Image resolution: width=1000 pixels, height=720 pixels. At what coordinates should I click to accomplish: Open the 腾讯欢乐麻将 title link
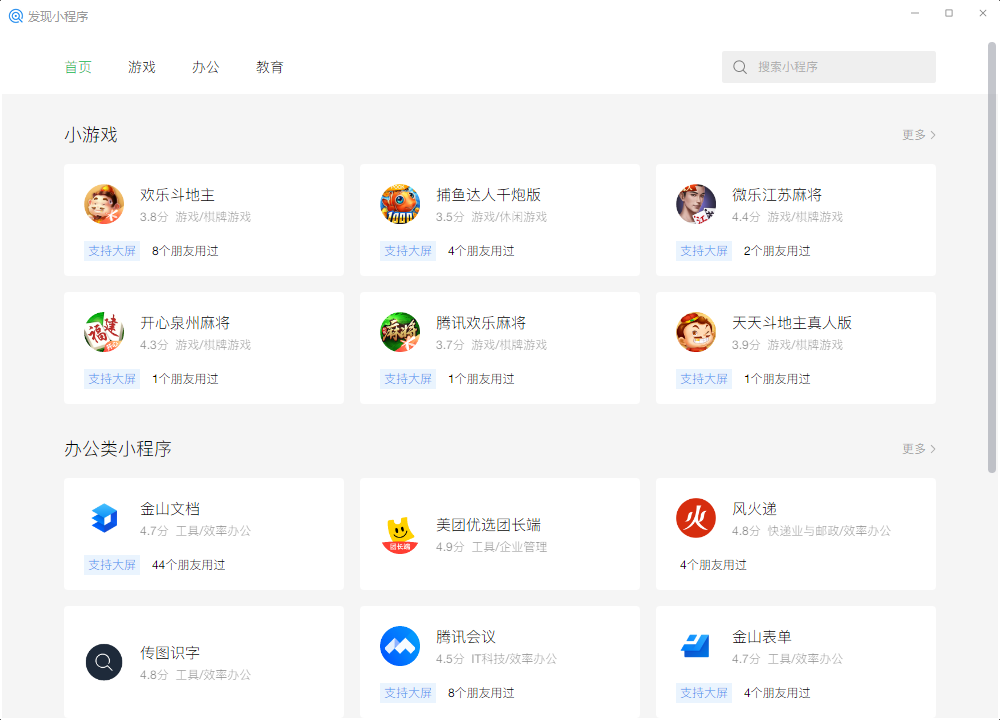[481, 323]
